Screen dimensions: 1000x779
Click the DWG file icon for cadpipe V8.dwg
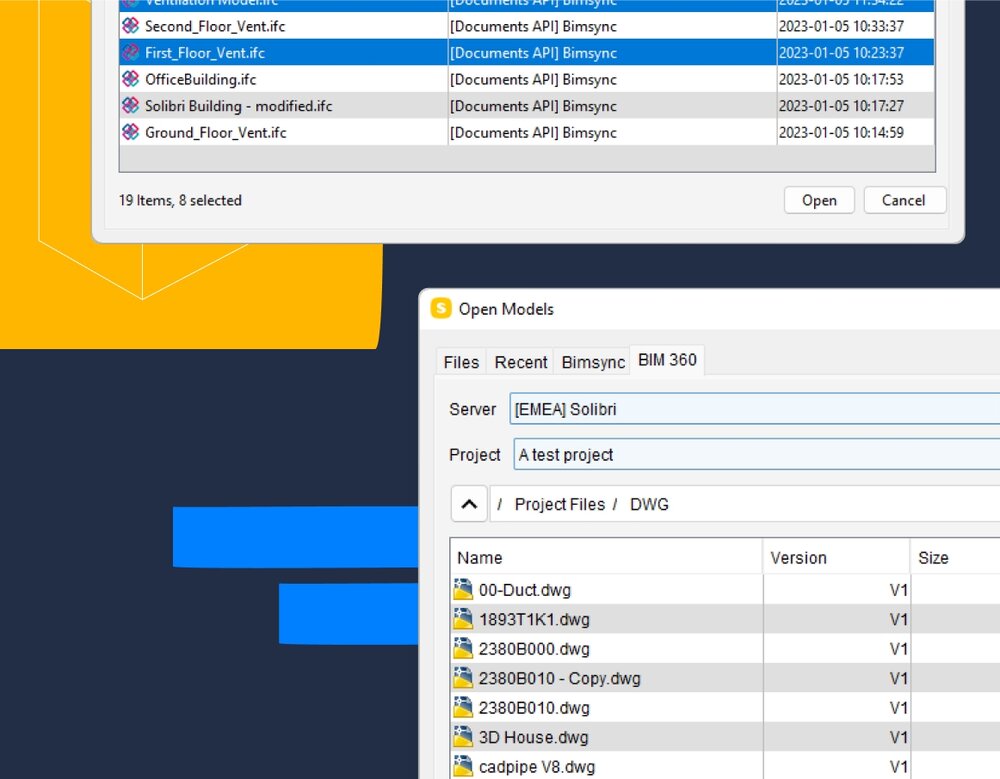(x=463, y=766)
